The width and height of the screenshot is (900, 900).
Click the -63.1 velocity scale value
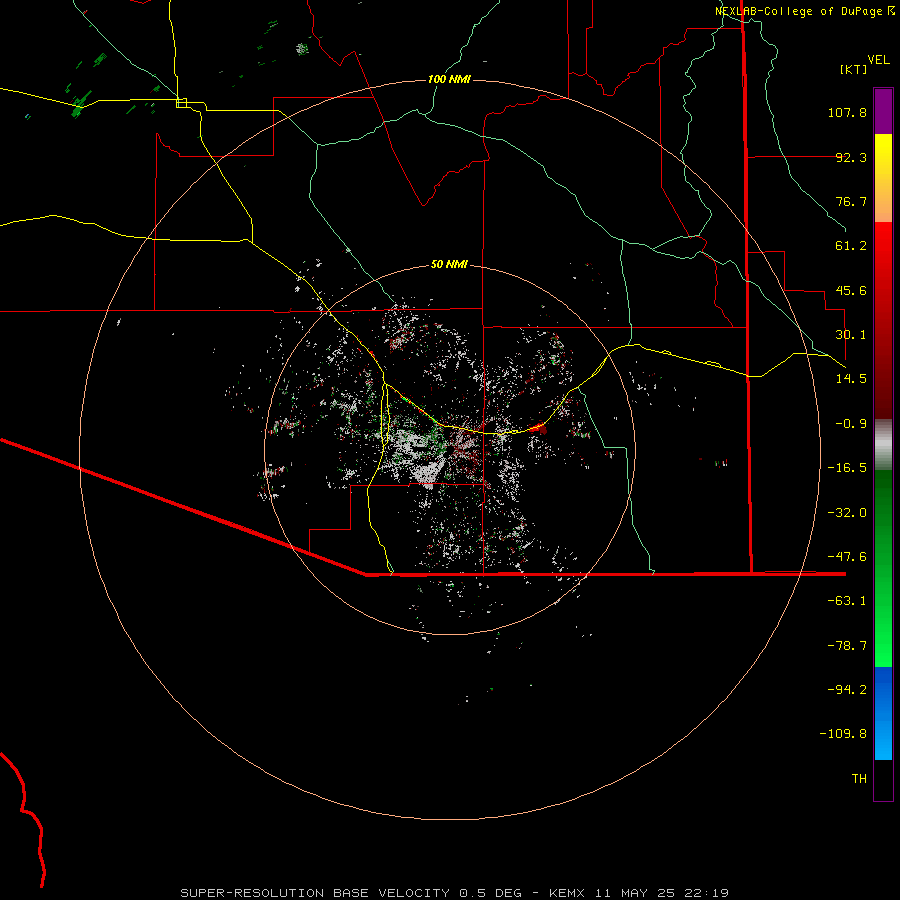pyautogui.click(x=847, y=601)
